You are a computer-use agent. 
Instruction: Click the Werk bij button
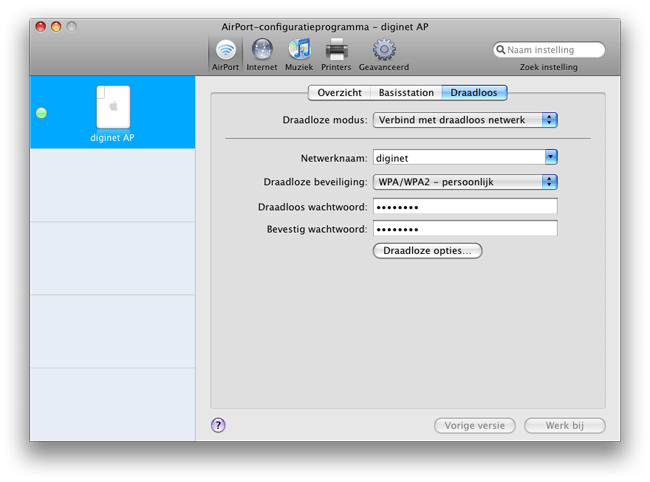(565, 425)
